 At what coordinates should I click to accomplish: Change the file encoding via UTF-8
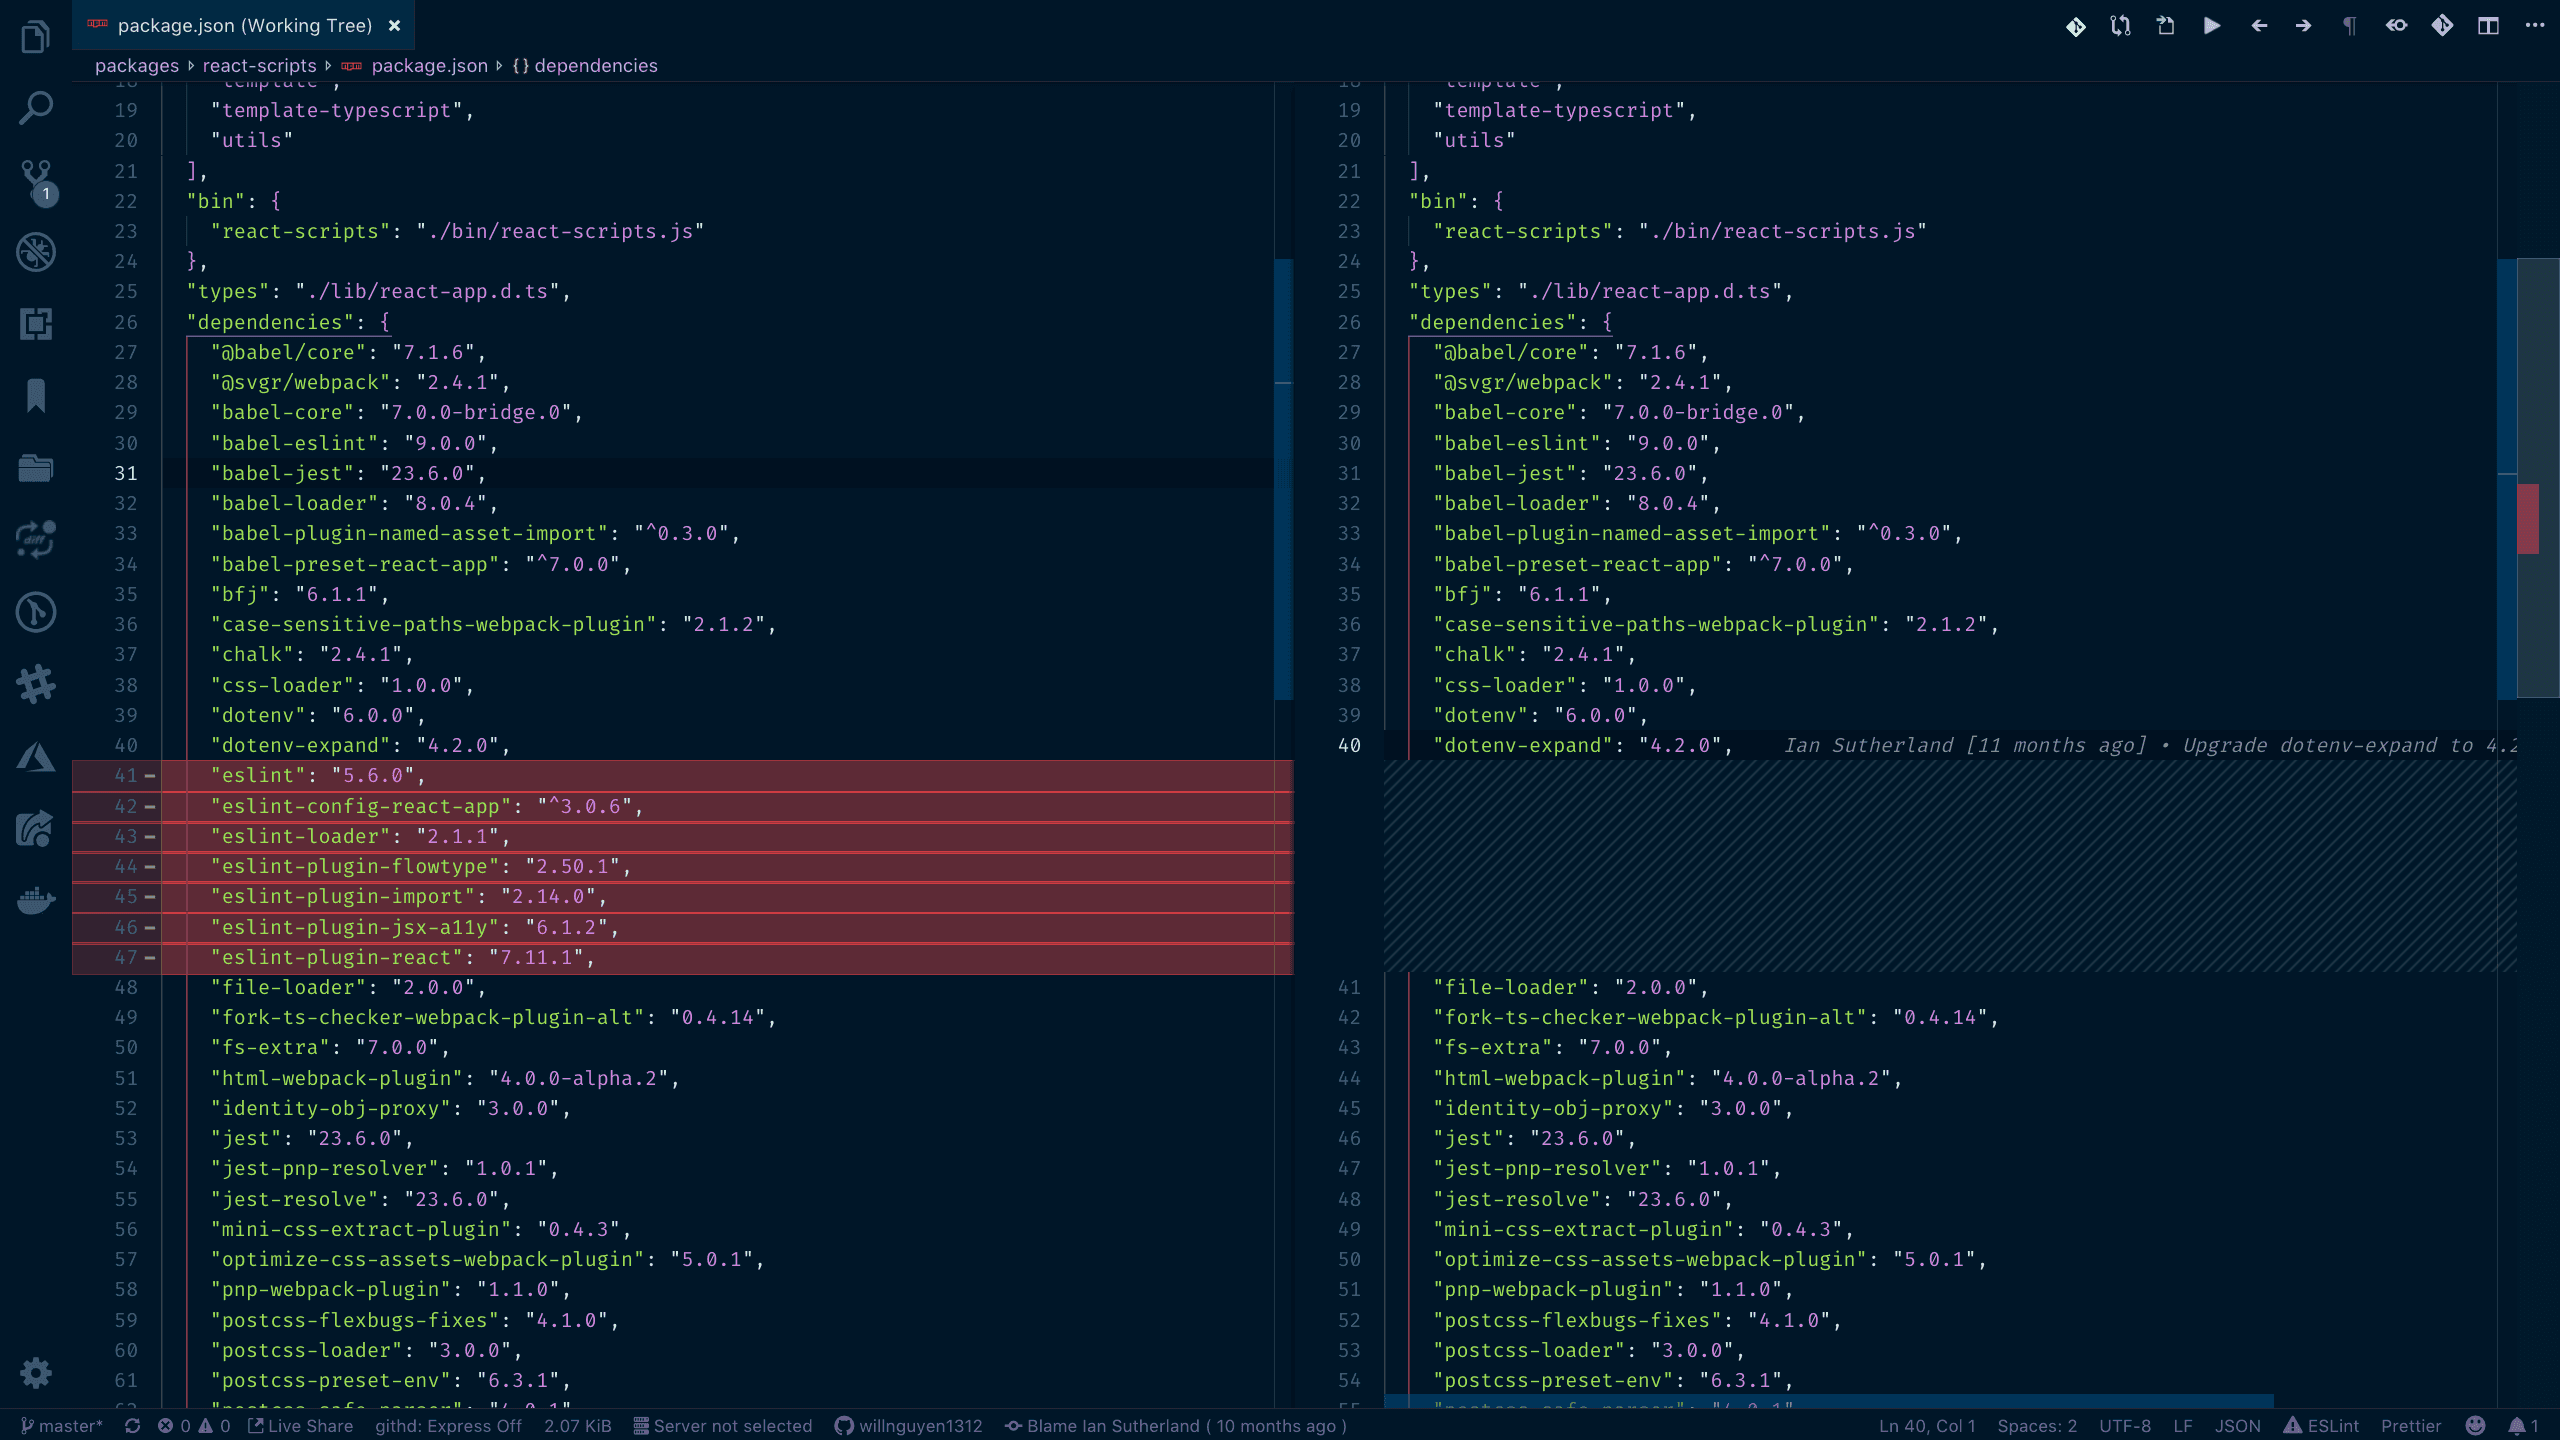point(2125,1426)
